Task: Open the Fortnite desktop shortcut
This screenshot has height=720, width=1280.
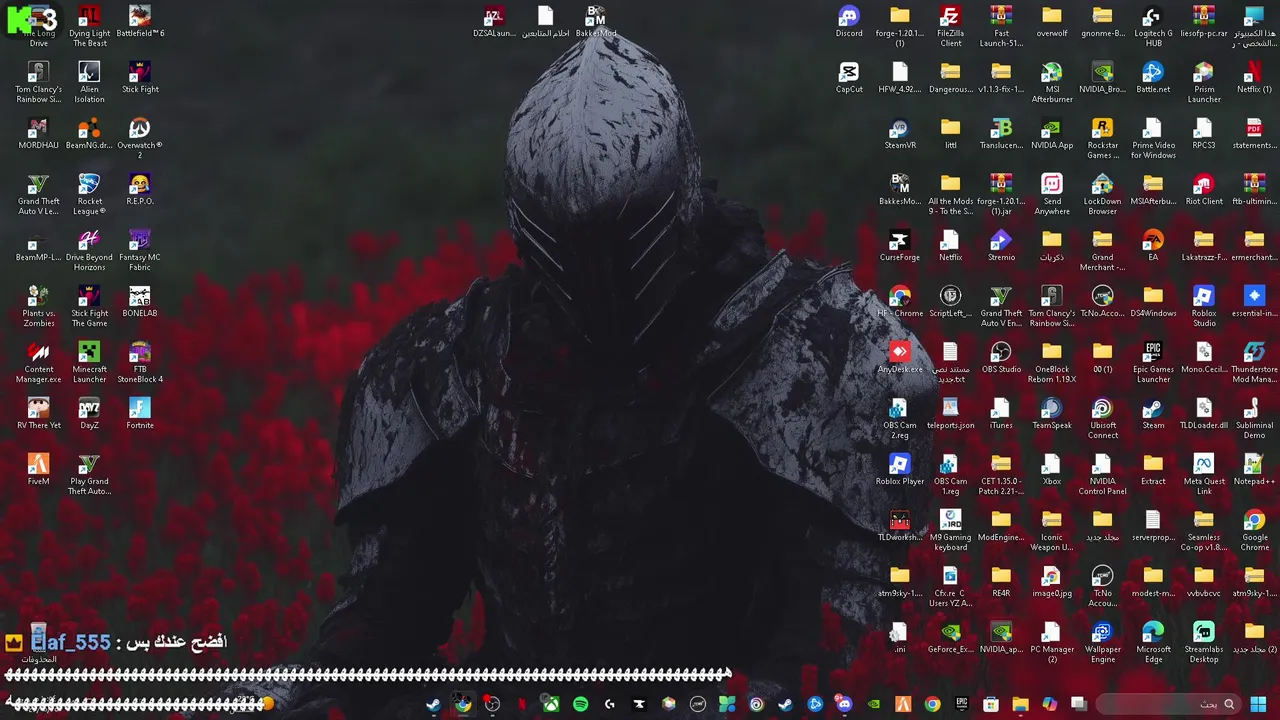Action: point(140,414)
